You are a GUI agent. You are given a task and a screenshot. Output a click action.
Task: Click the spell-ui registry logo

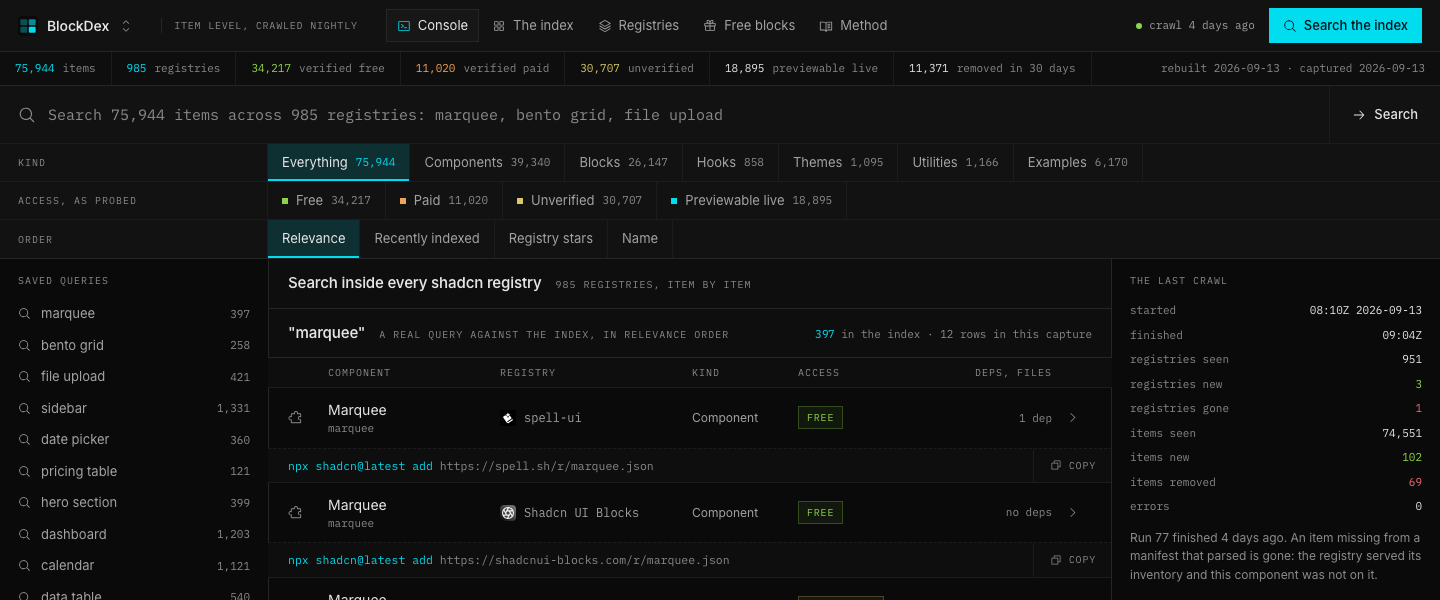tap(508, 418)
